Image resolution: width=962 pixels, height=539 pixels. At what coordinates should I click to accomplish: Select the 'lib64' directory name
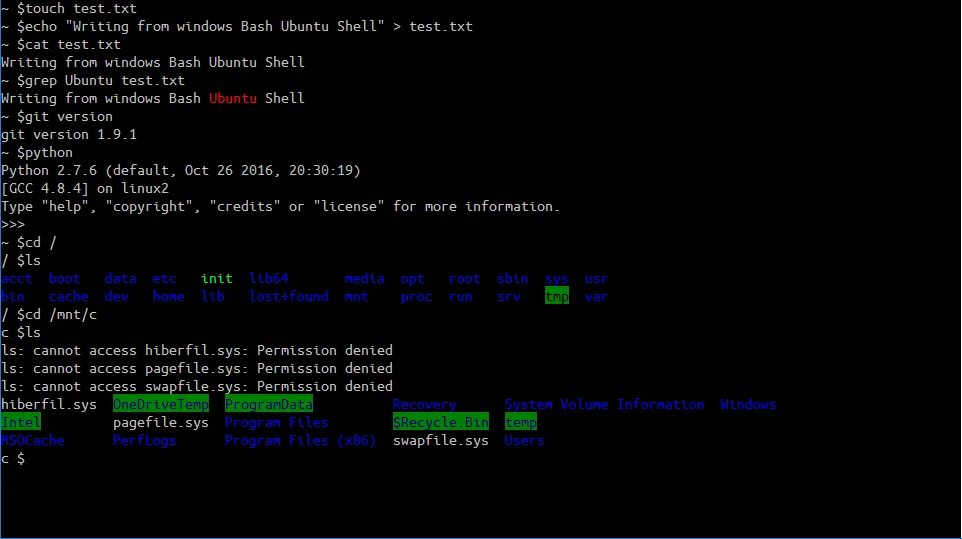coord(269,278)
